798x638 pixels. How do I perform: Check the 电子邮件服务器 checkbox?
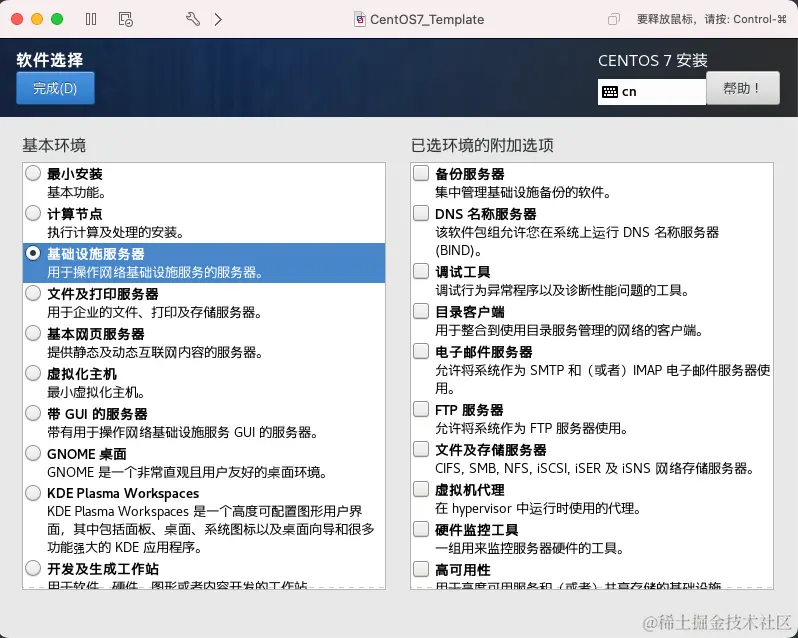point(421,351)
